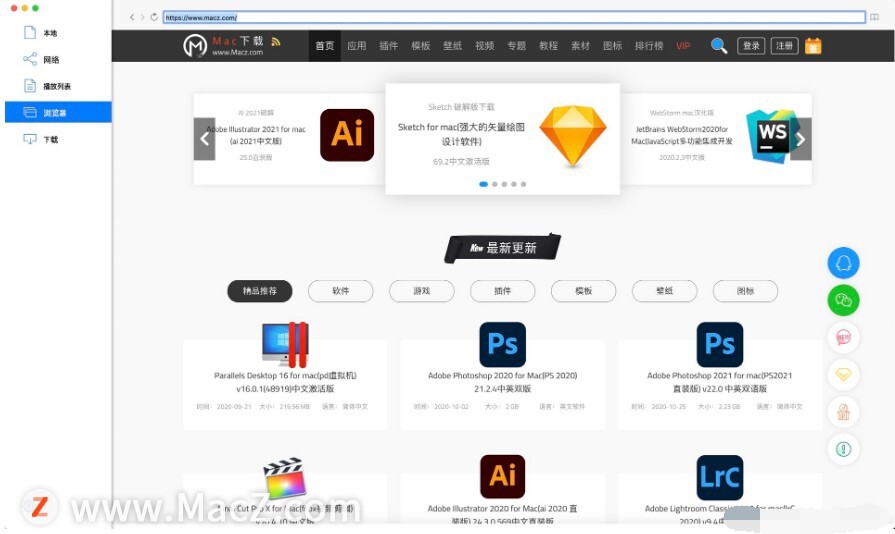This screenshot has width=895, height=534.
Task: Go forward with the browser forward arrow
Action: [142, 17]
